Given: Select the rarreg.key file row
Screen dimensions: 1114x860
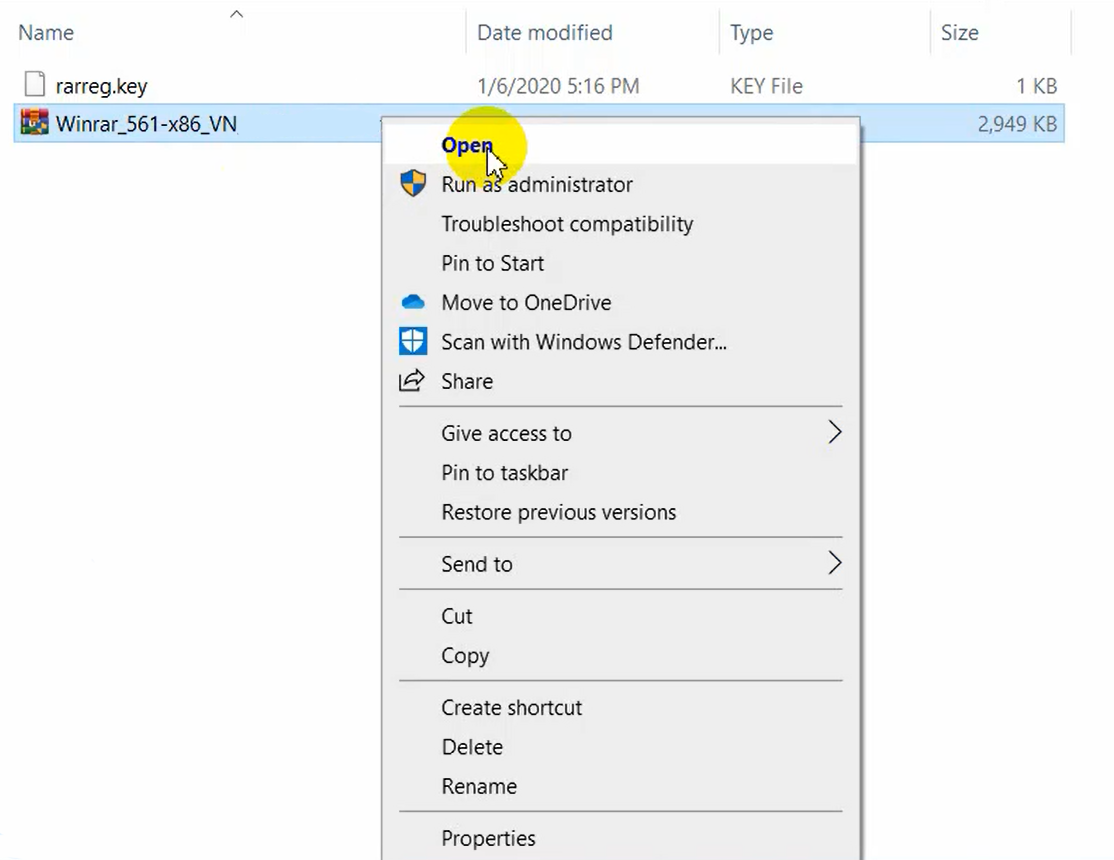Looking at the screenshot, I should pos(100,85).
